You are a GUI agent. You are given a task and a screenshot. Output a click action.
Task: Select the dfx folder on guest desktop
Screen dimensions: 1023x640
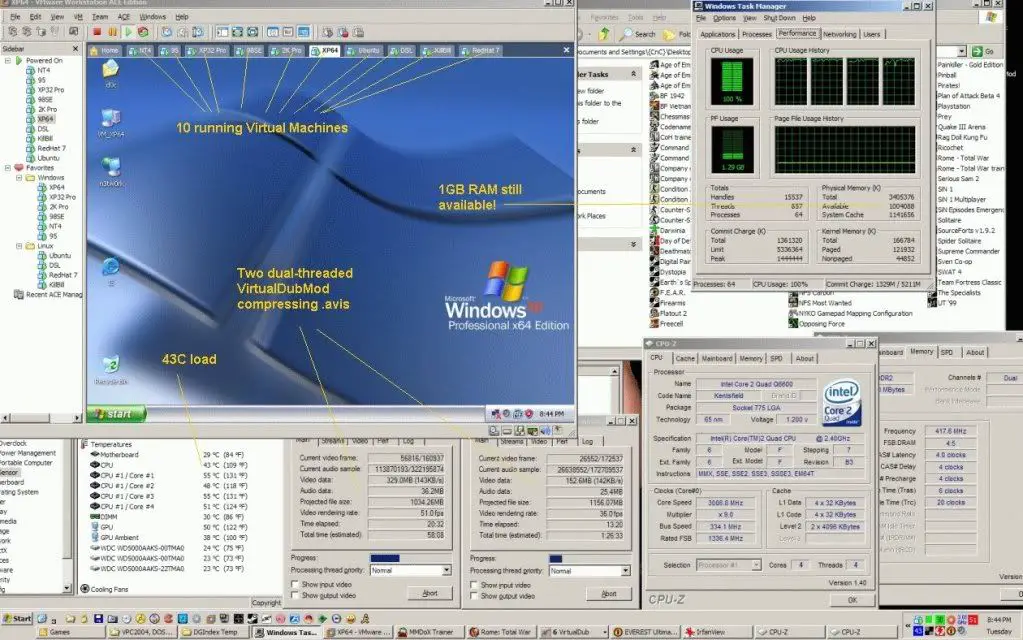pyautogui.click(x=110, y=73)
